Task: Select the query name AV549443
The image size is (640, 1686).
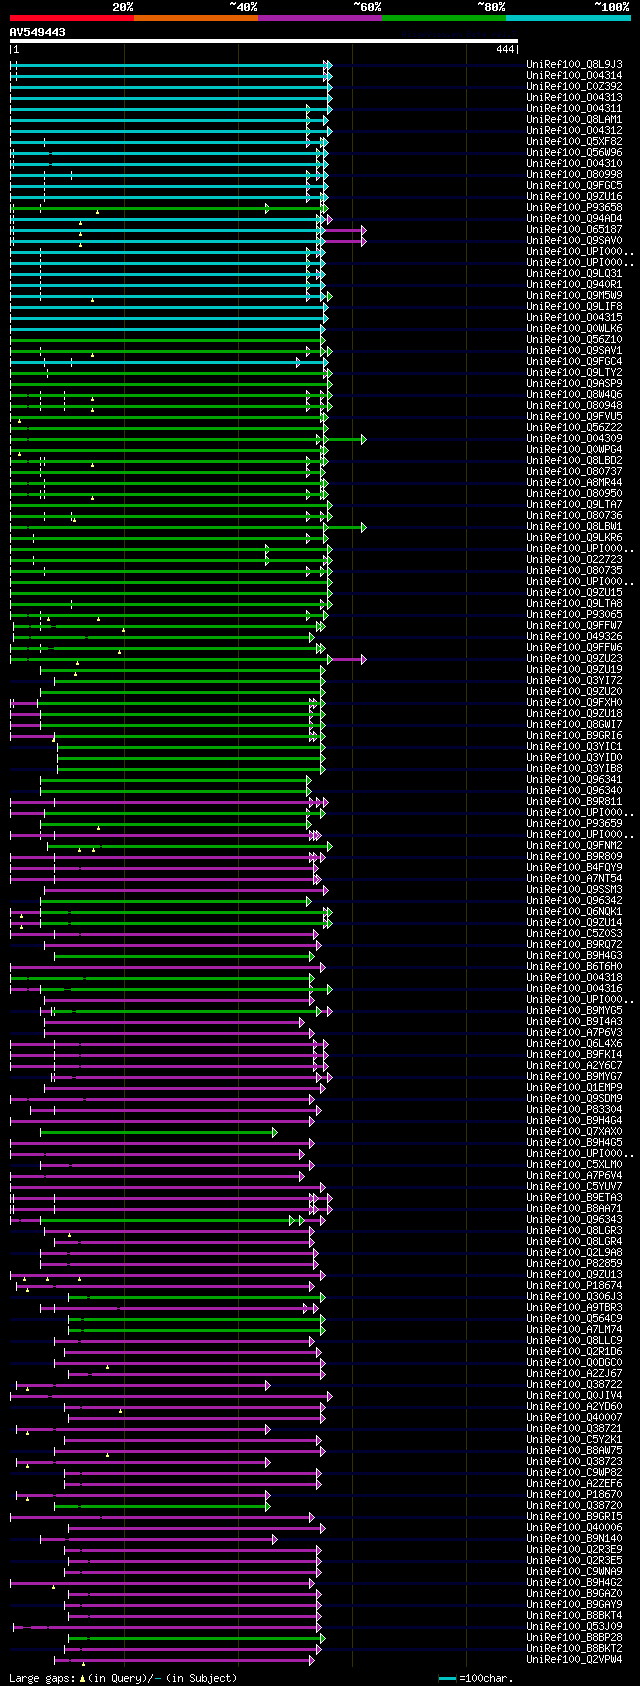Action: (x=38, y=32)
